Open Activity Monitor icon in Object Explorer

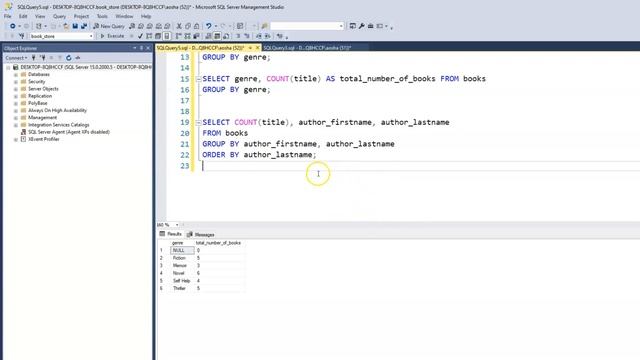coord(78,58)
